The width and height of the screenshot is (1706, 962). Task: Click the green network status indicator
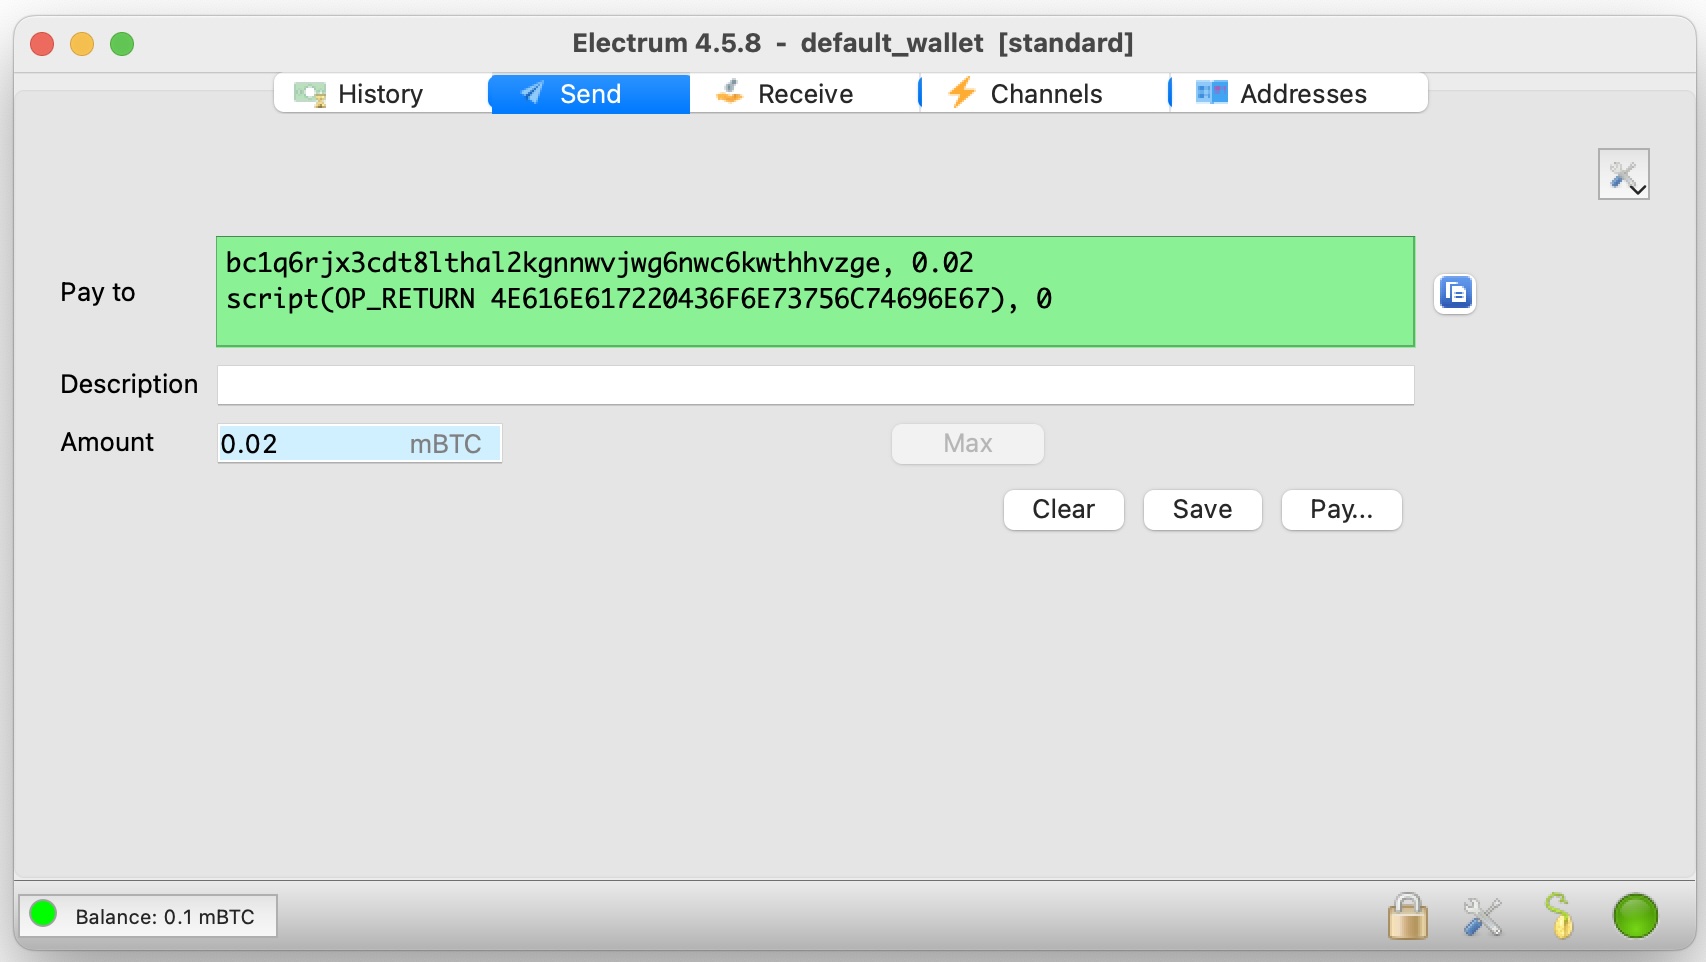1635,916
